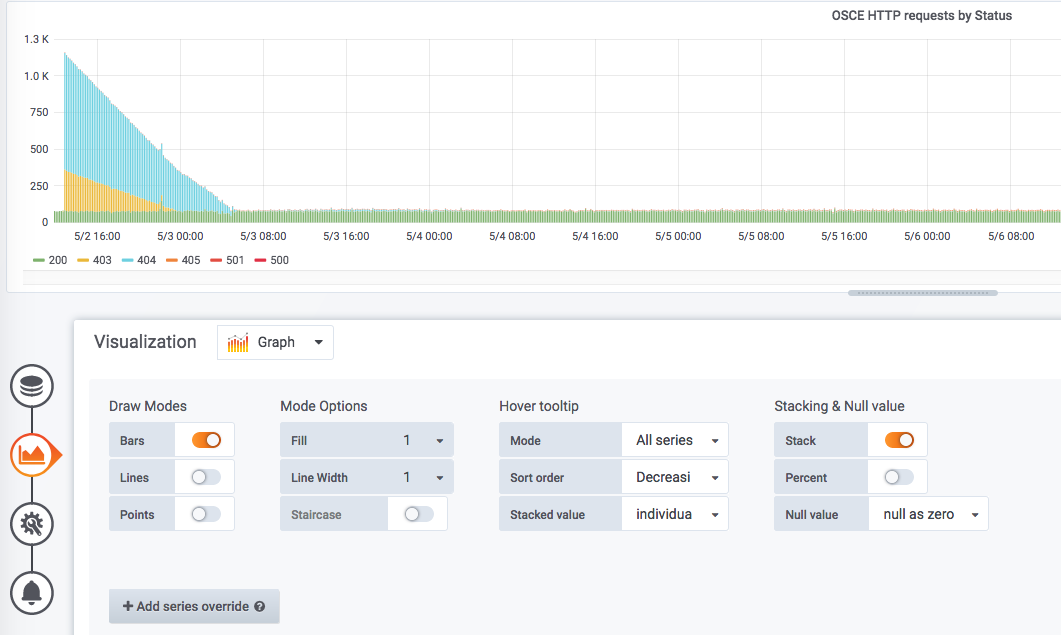Click the Hover tooltip heading
Viewport: 1061px width, 635px height.
[x=539, y=406]
